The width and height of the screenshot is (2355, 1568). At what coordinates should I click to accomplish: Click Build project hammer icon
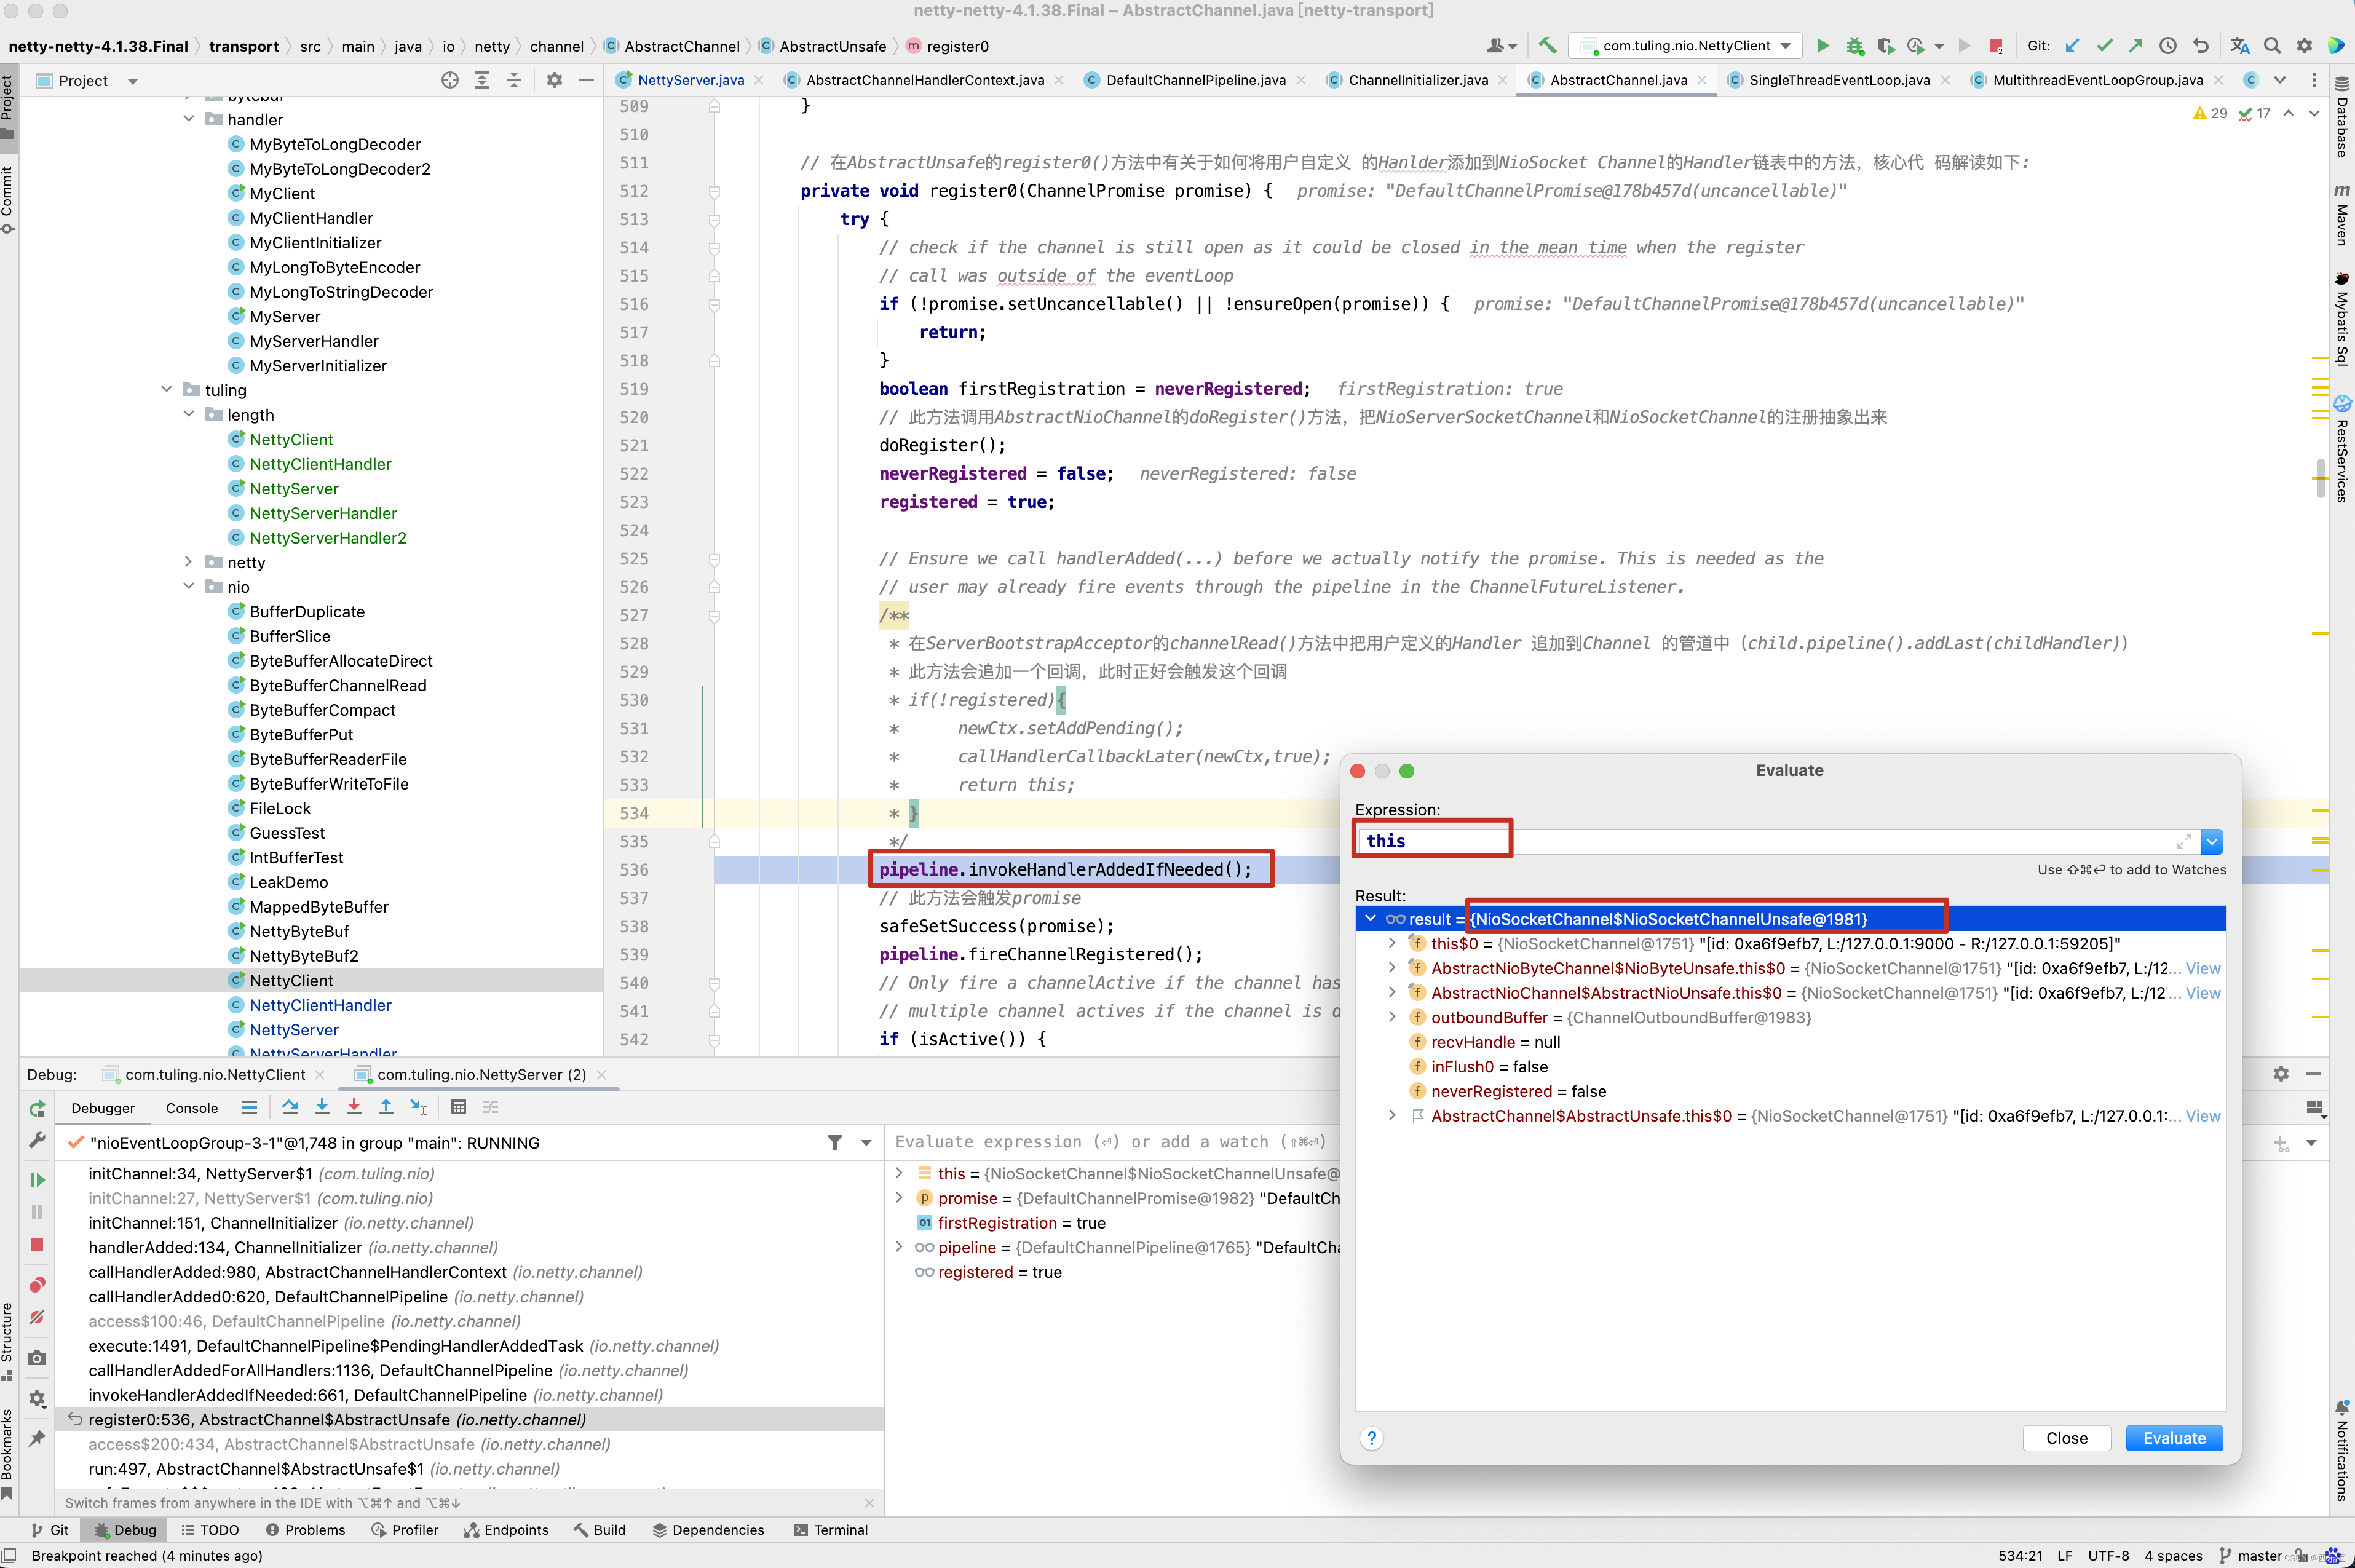1547,46
